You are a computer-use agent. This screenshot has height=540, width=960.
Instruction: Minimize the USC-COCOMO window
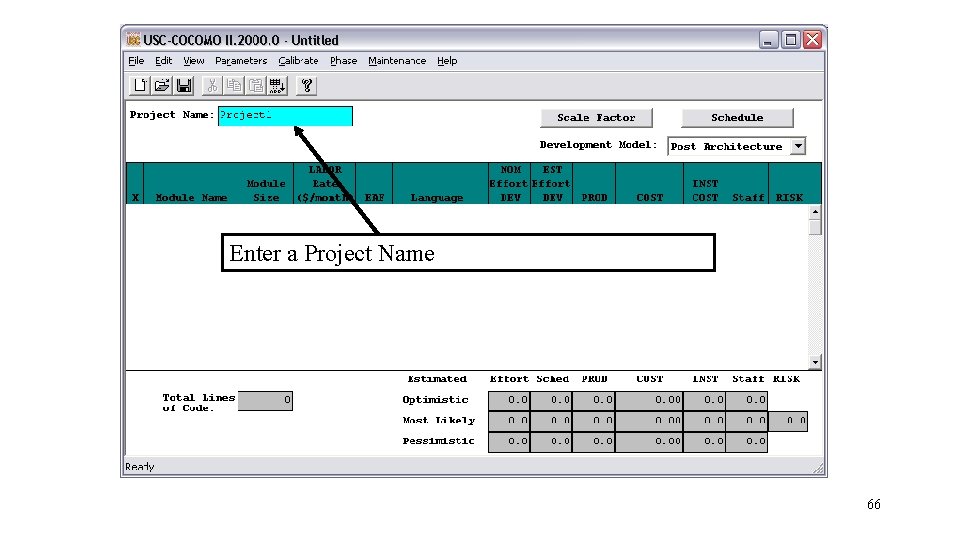pos(768,40)
